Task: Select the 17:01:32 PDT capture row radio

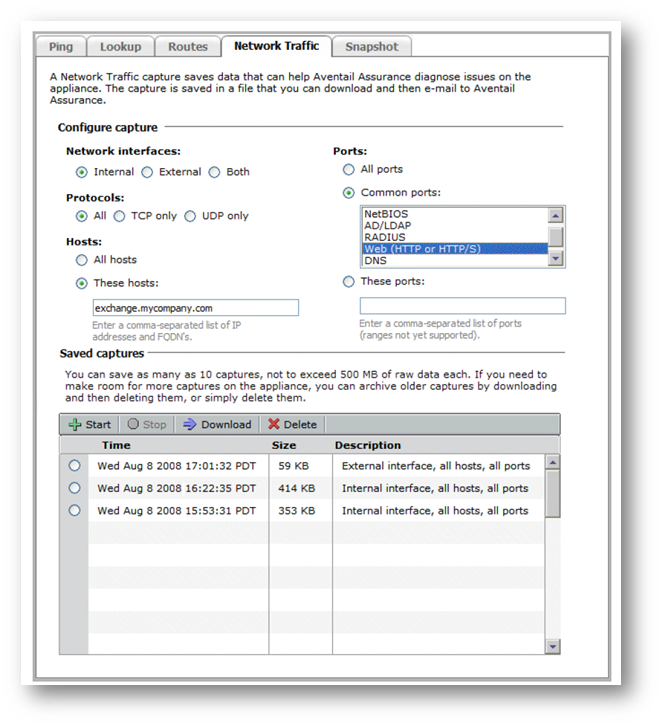Action: (x=74, y=465)
